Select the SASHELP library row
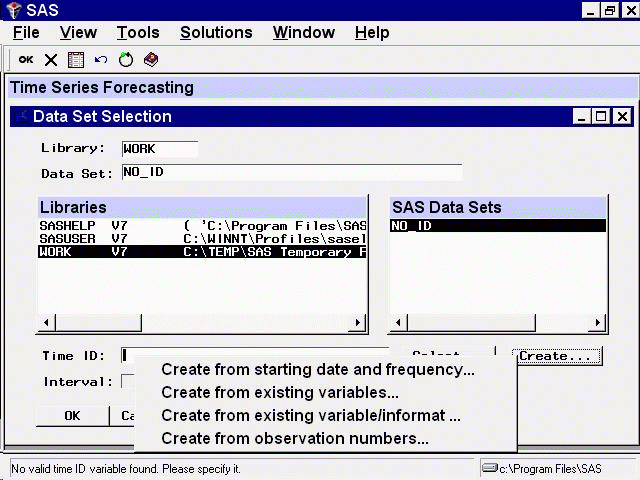The height and width of the screenshot is (480, 640). click(x=200, y=226)
